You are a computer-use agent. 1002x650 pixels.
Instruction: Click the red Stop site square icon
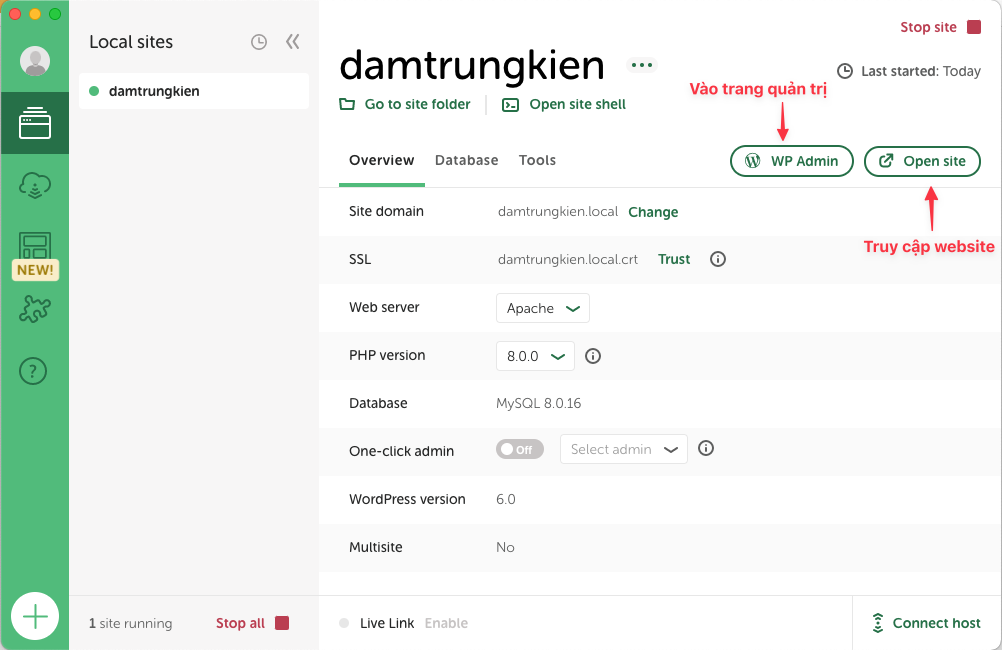click(974, 27)
